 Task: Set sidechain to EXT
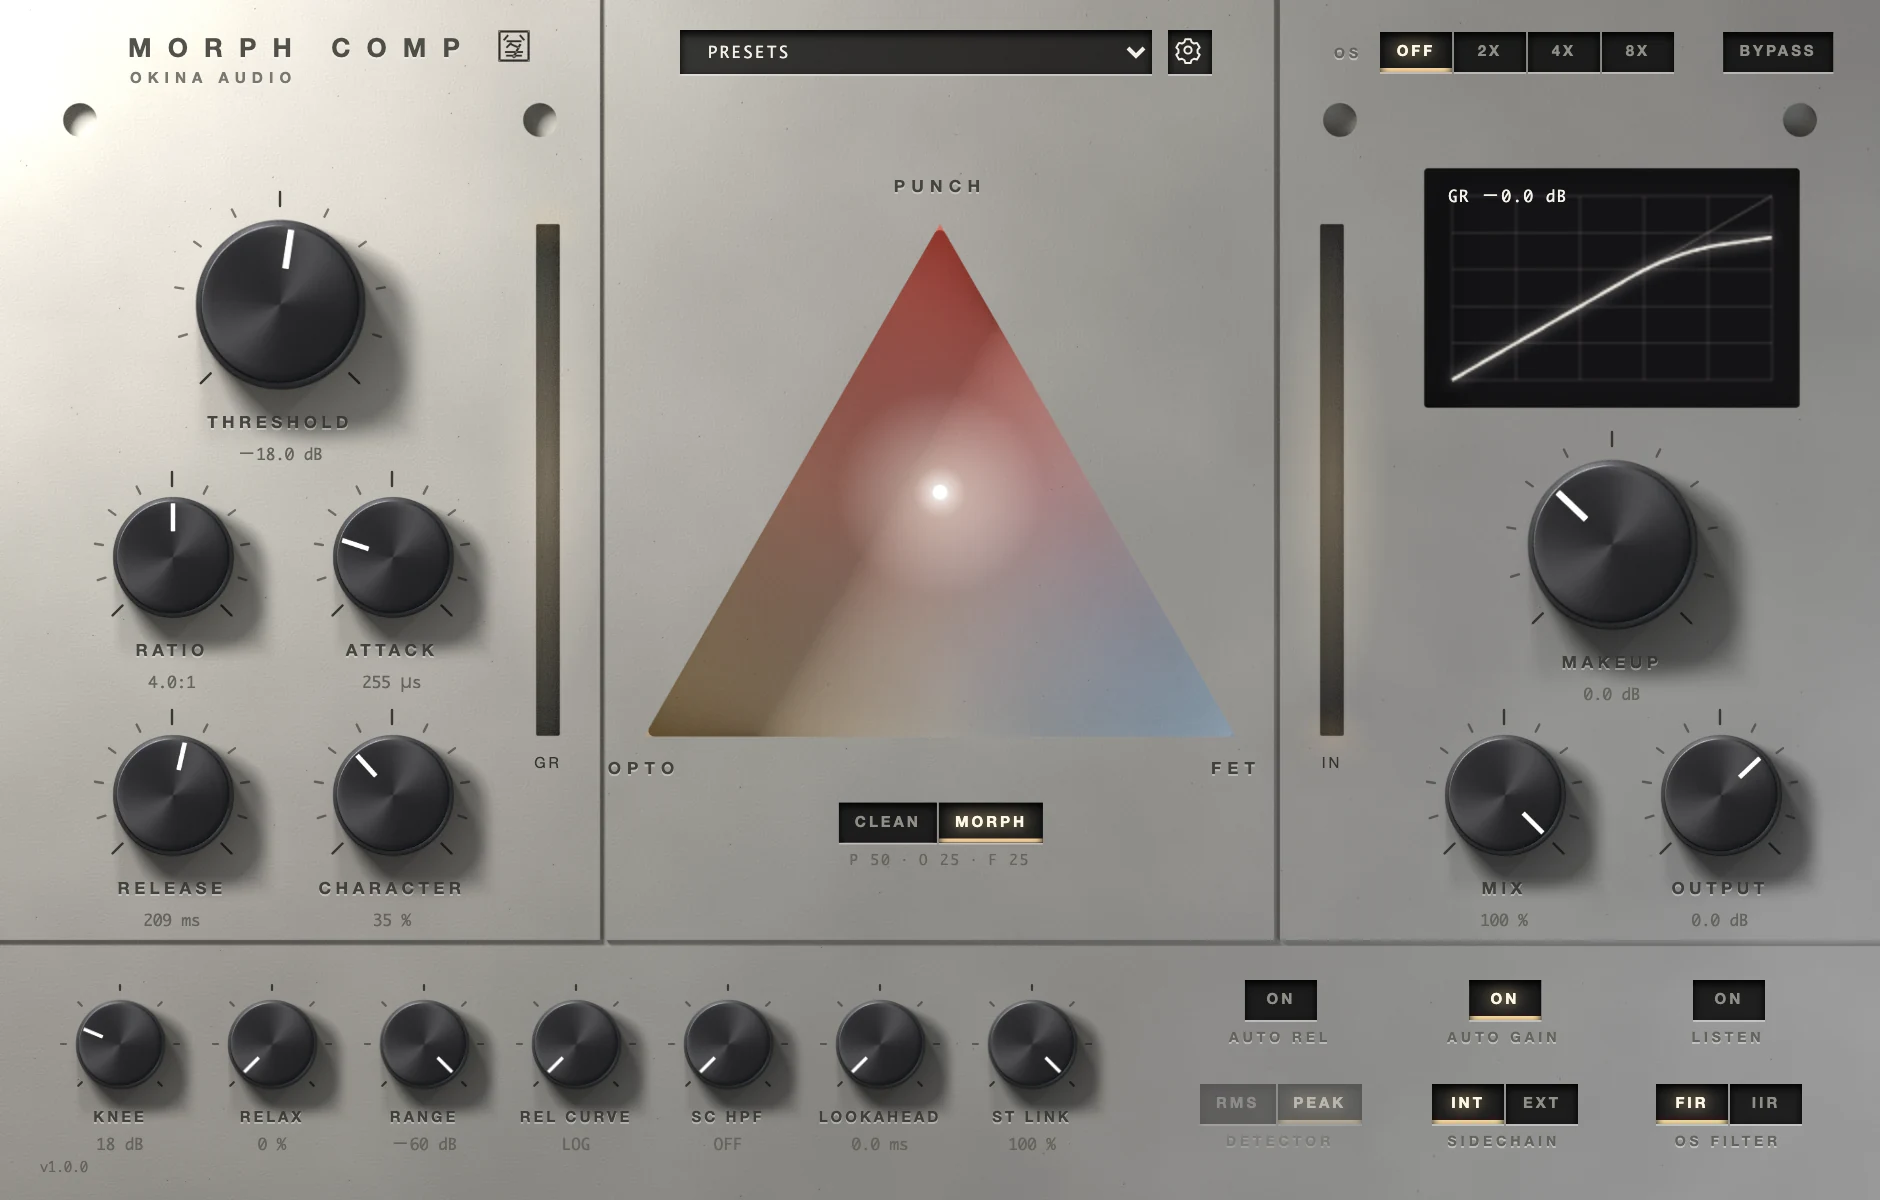click(1541, 1103)
